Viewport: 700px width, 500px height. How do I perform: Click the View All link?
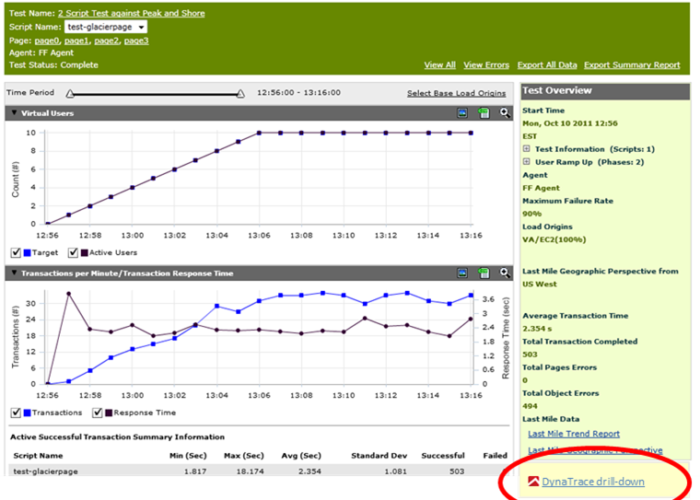point(440,65)
